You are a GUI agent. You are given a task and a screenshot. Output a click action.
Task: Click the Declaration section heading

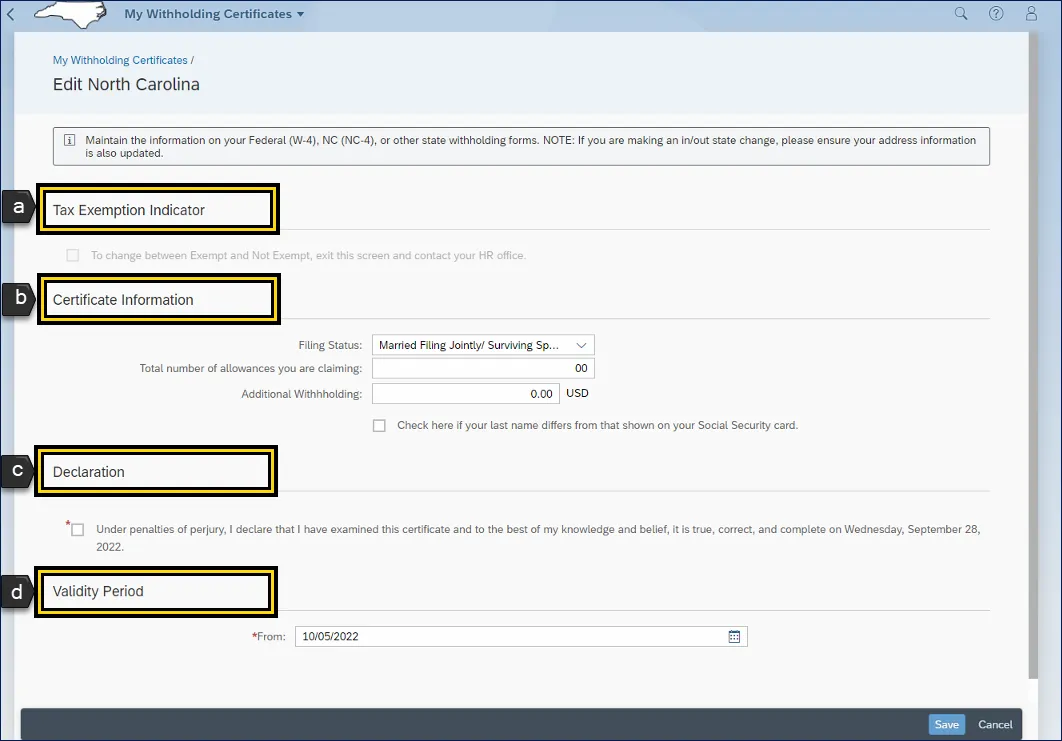(89, 472)
